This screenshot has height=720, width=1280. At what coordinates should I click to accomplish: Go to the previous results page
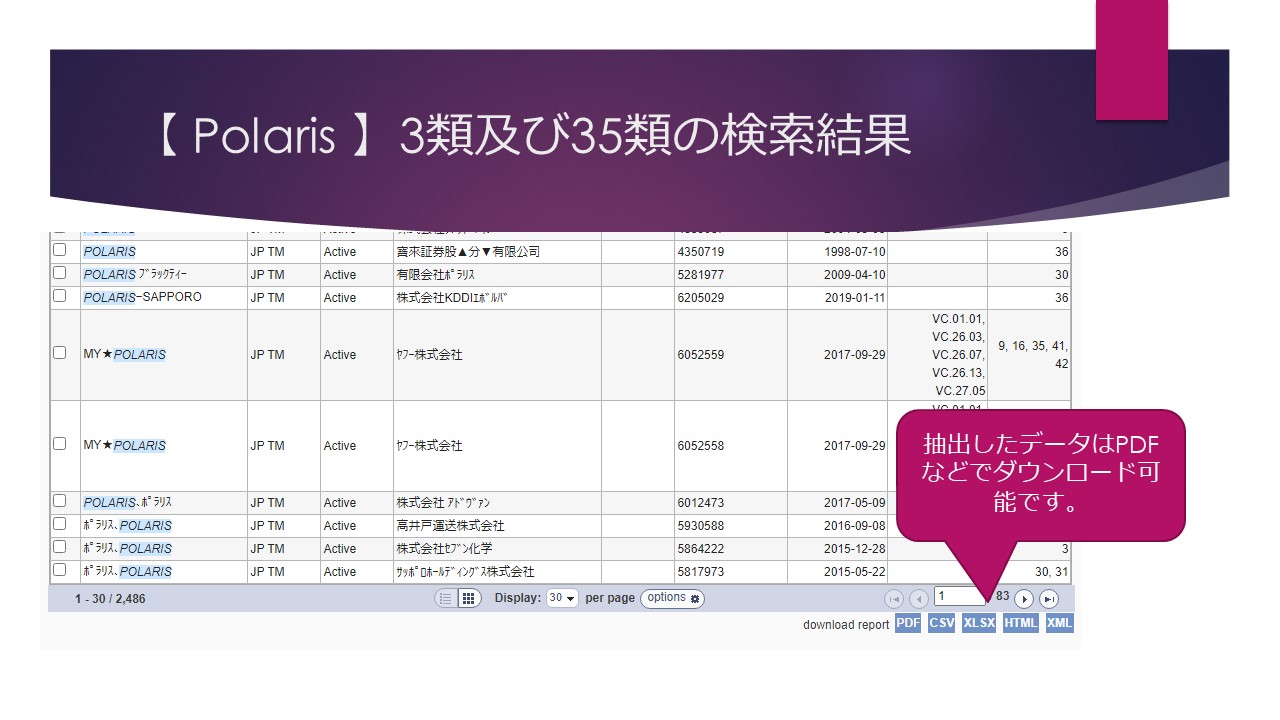[918, 599]
